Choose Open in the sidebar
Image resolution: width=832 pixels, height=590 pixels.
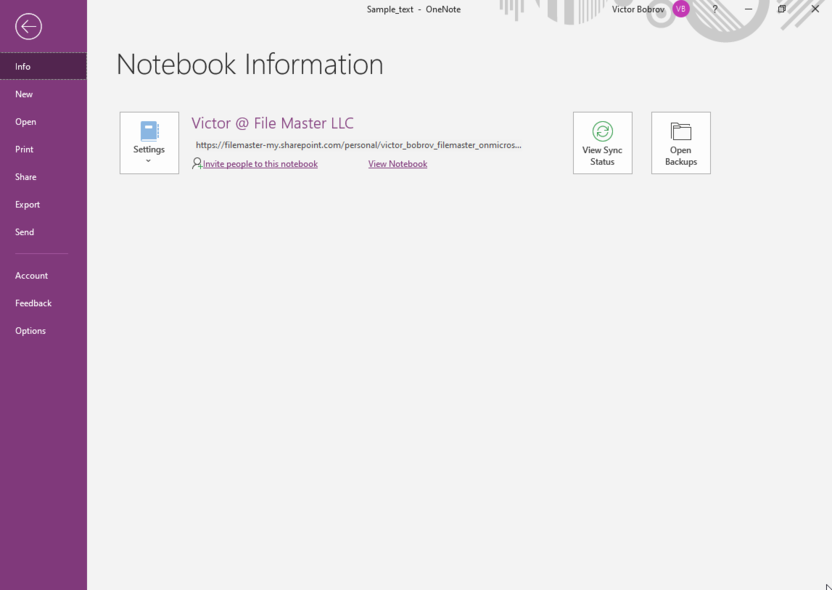(44, 122)
